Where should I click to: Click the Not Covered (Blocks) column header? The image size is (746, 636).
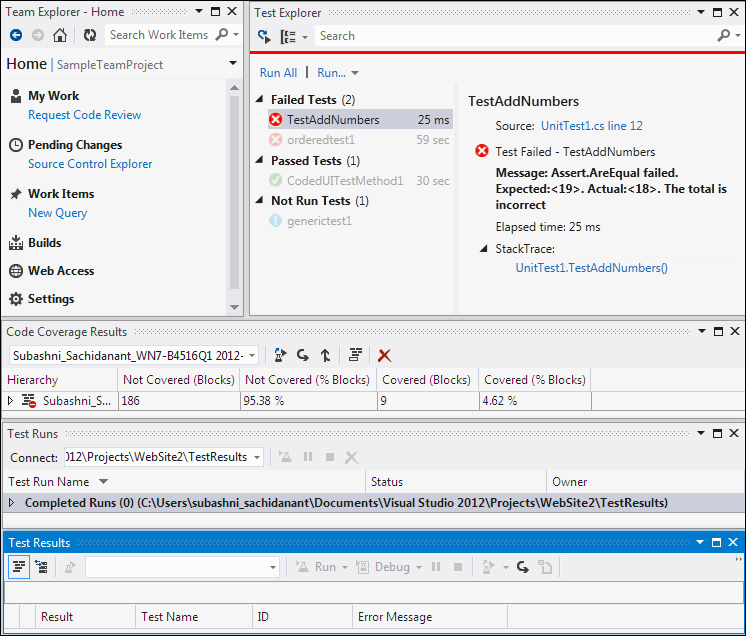(x=179, y=380)
